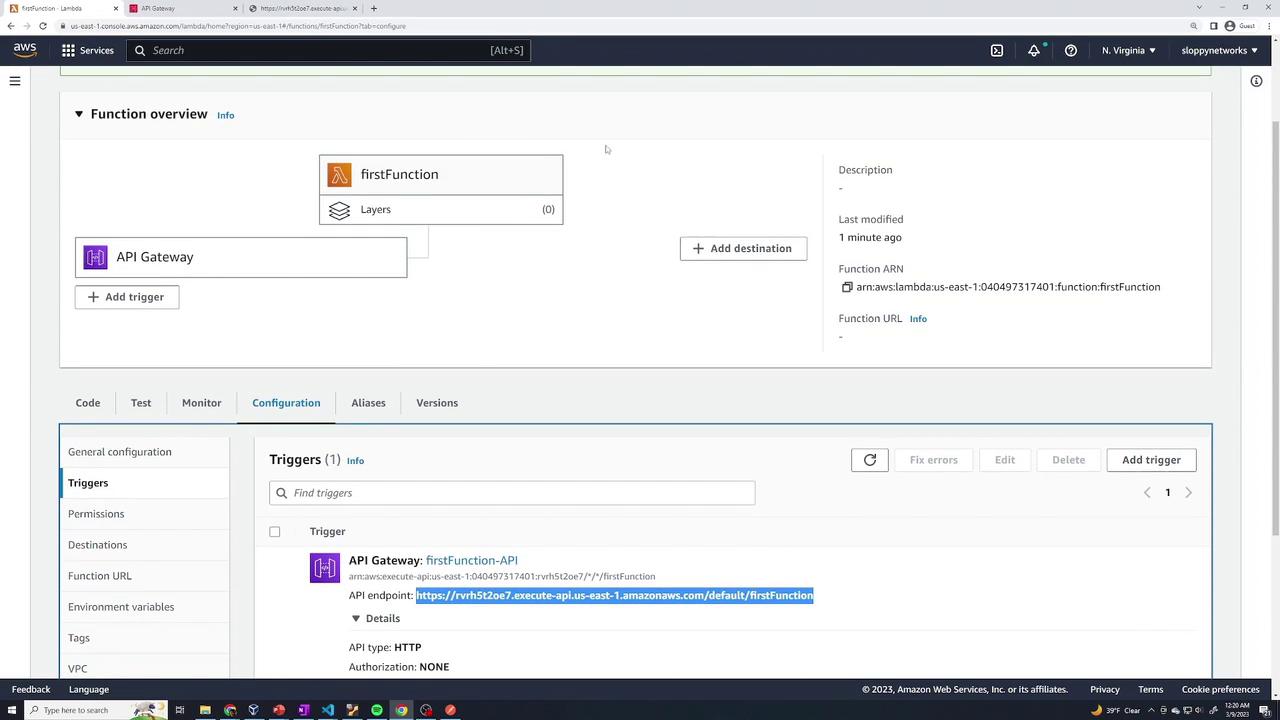Screen dimensions: 1280x720
Task: Open Visual Studio Code from taskbar
Action: [x=327, y=710]
